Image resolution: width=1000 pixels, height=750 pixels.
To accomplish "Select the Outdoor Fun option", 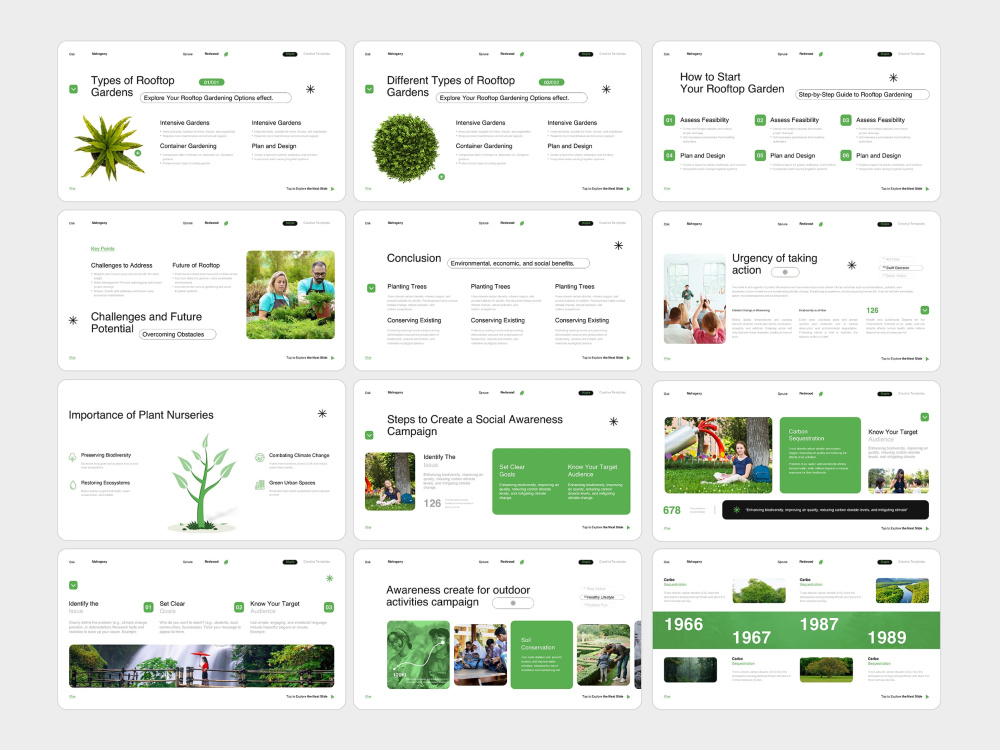I will point(596,605).
